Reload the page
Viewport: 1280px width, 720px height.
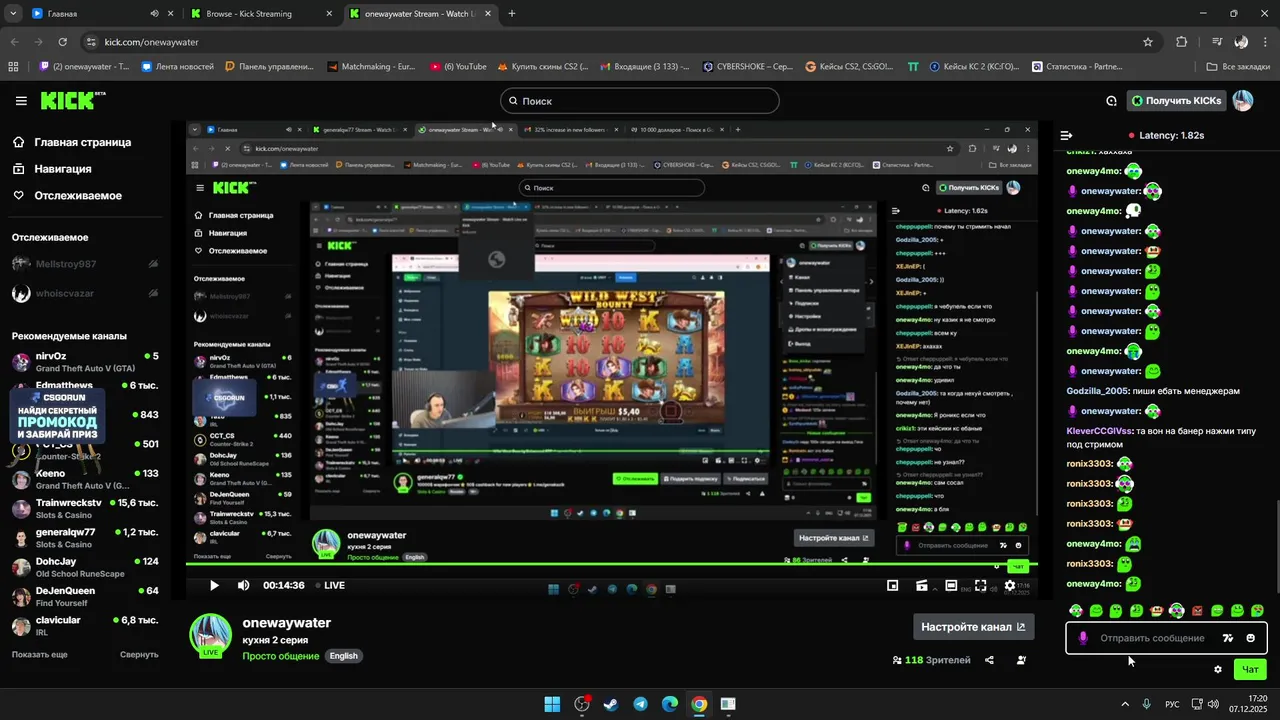coord(63,42)
